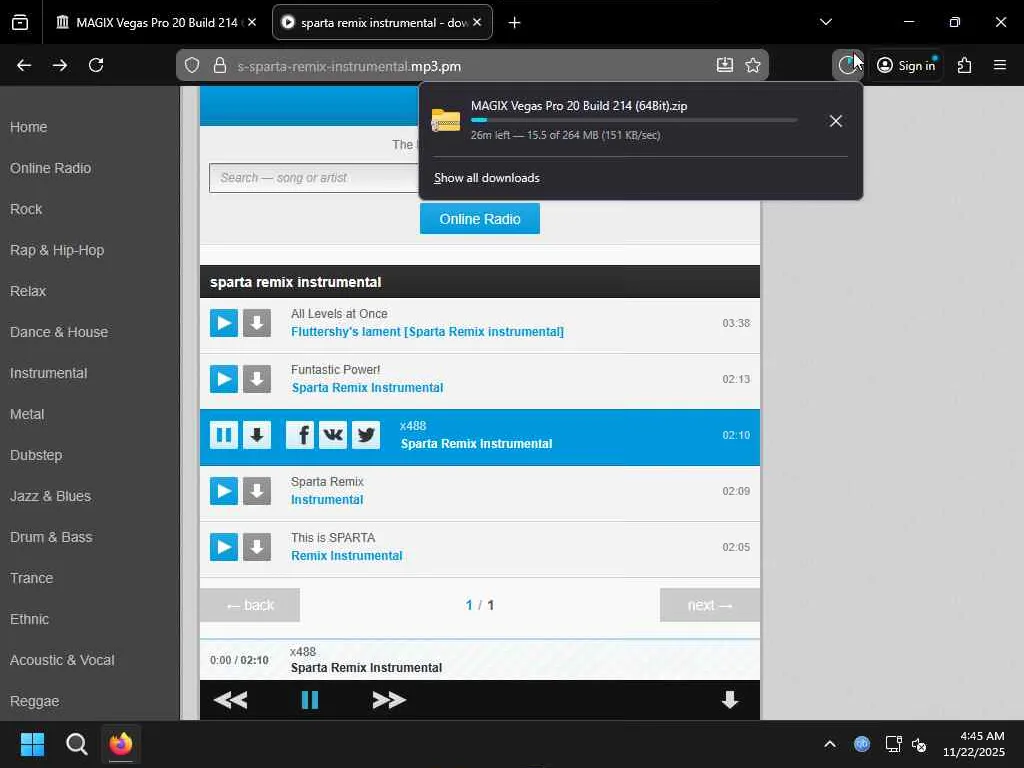Screen dimensions: 1024x768
Task: Download Fluttershy's lament track
Action: (257, 323)
